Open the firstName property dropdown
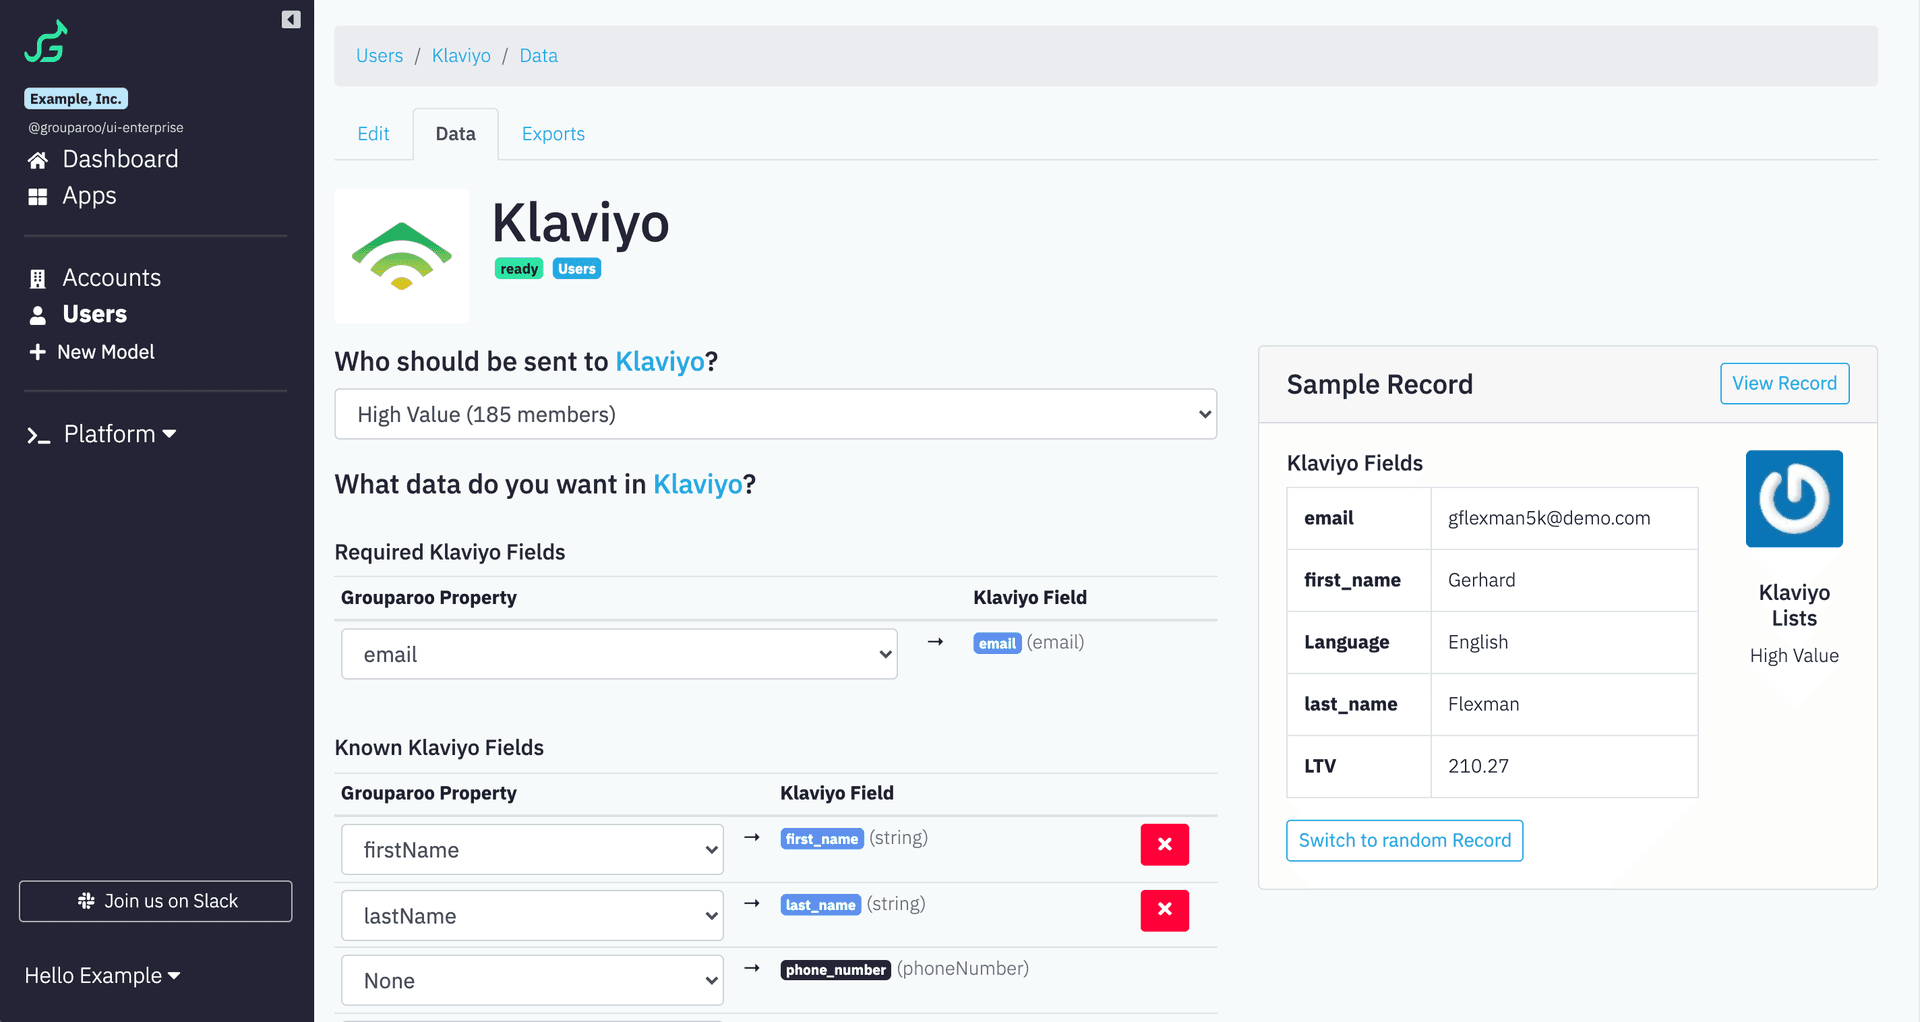 (x=532, y=850)
